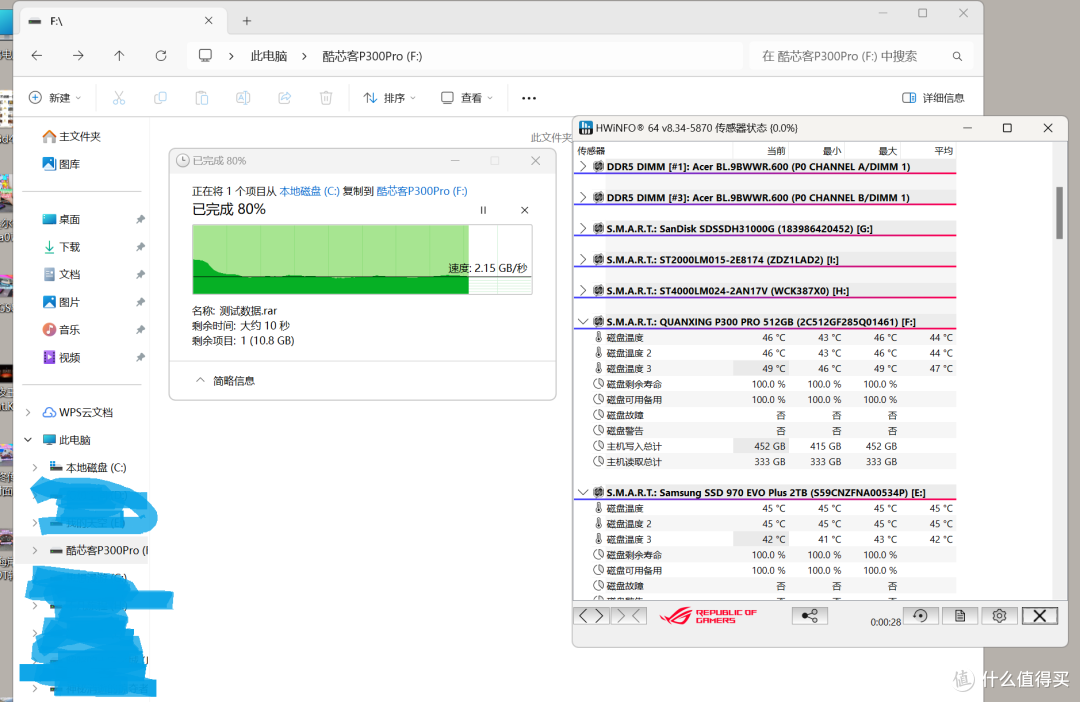Click the HWiNFO vertical scrollbar thumb
Screen dimensions: 1080x702
(x=1059, y=213)
